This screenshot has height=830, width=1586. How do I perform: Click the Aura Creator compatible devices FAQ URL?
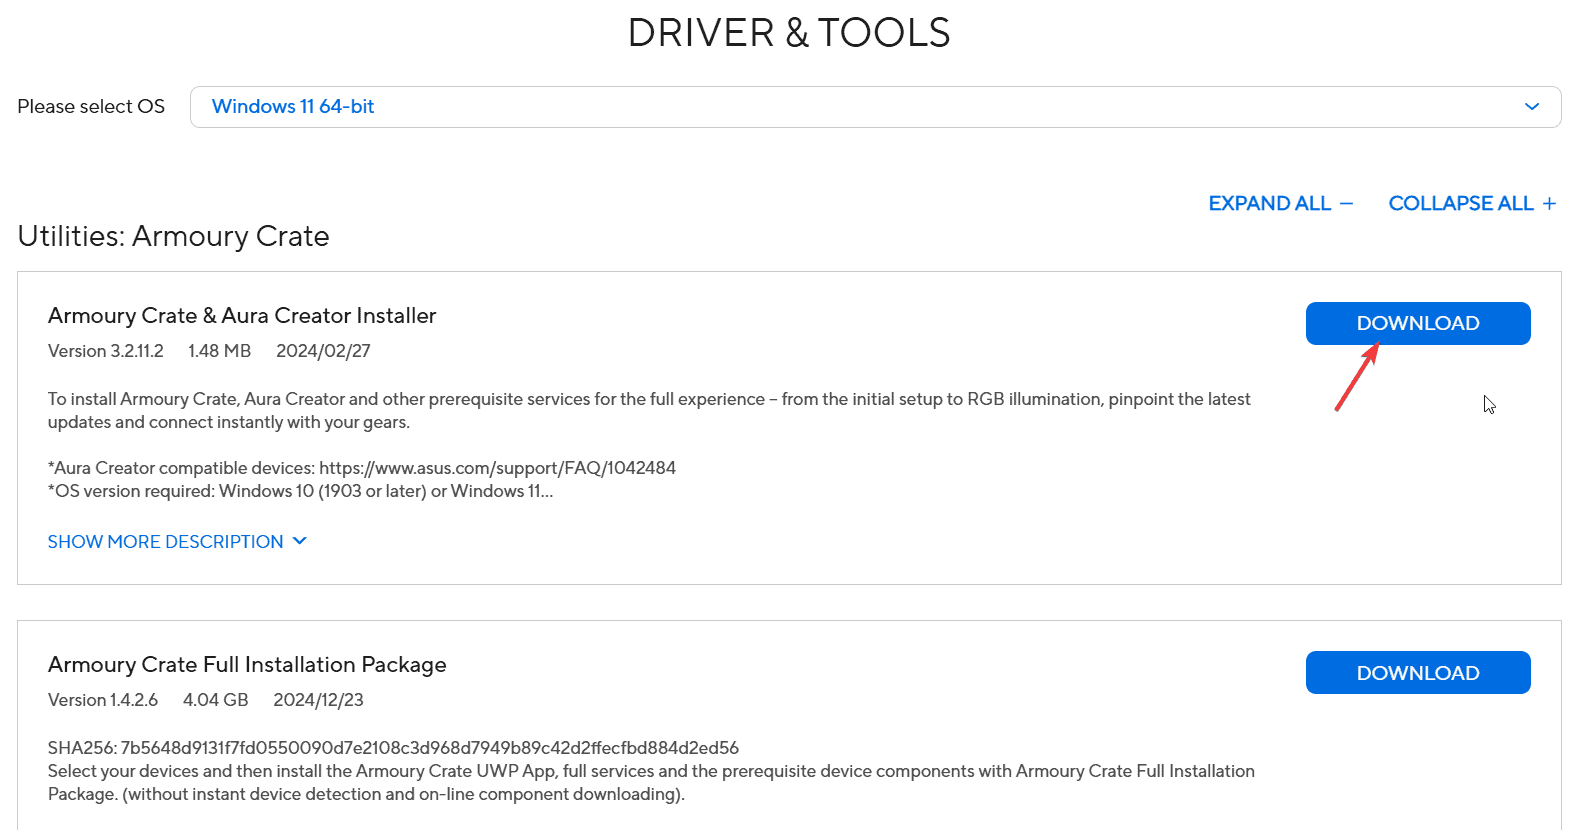pos(497,468)
